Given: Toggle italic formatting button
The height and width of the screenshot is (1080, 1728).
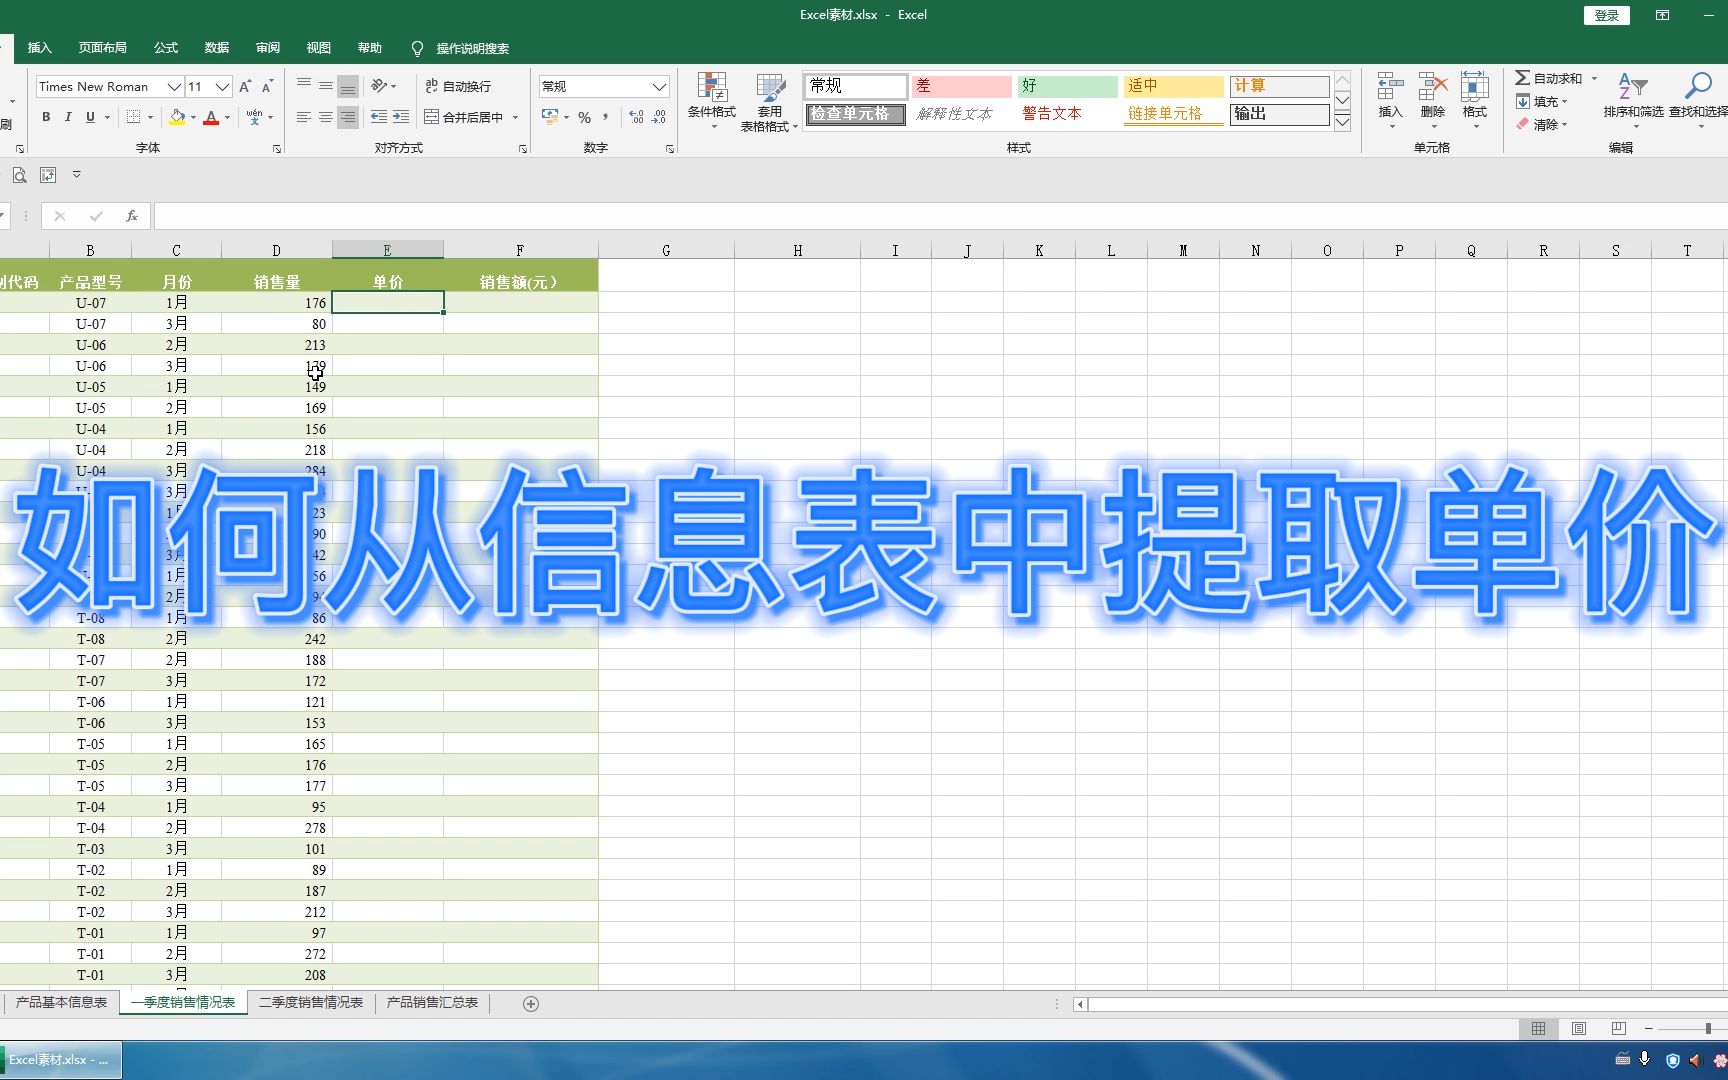Looking at the screenshot, I should point(68,117).
